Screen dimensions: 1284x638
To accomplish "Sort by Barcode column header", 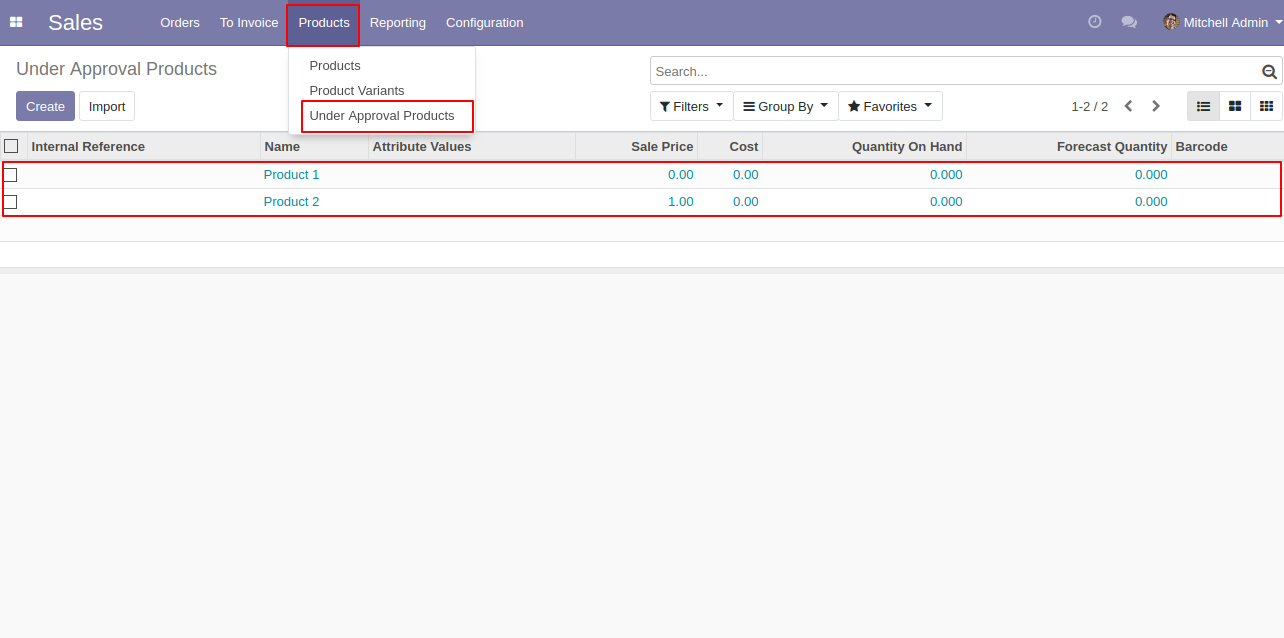I will click(1227, 146).
